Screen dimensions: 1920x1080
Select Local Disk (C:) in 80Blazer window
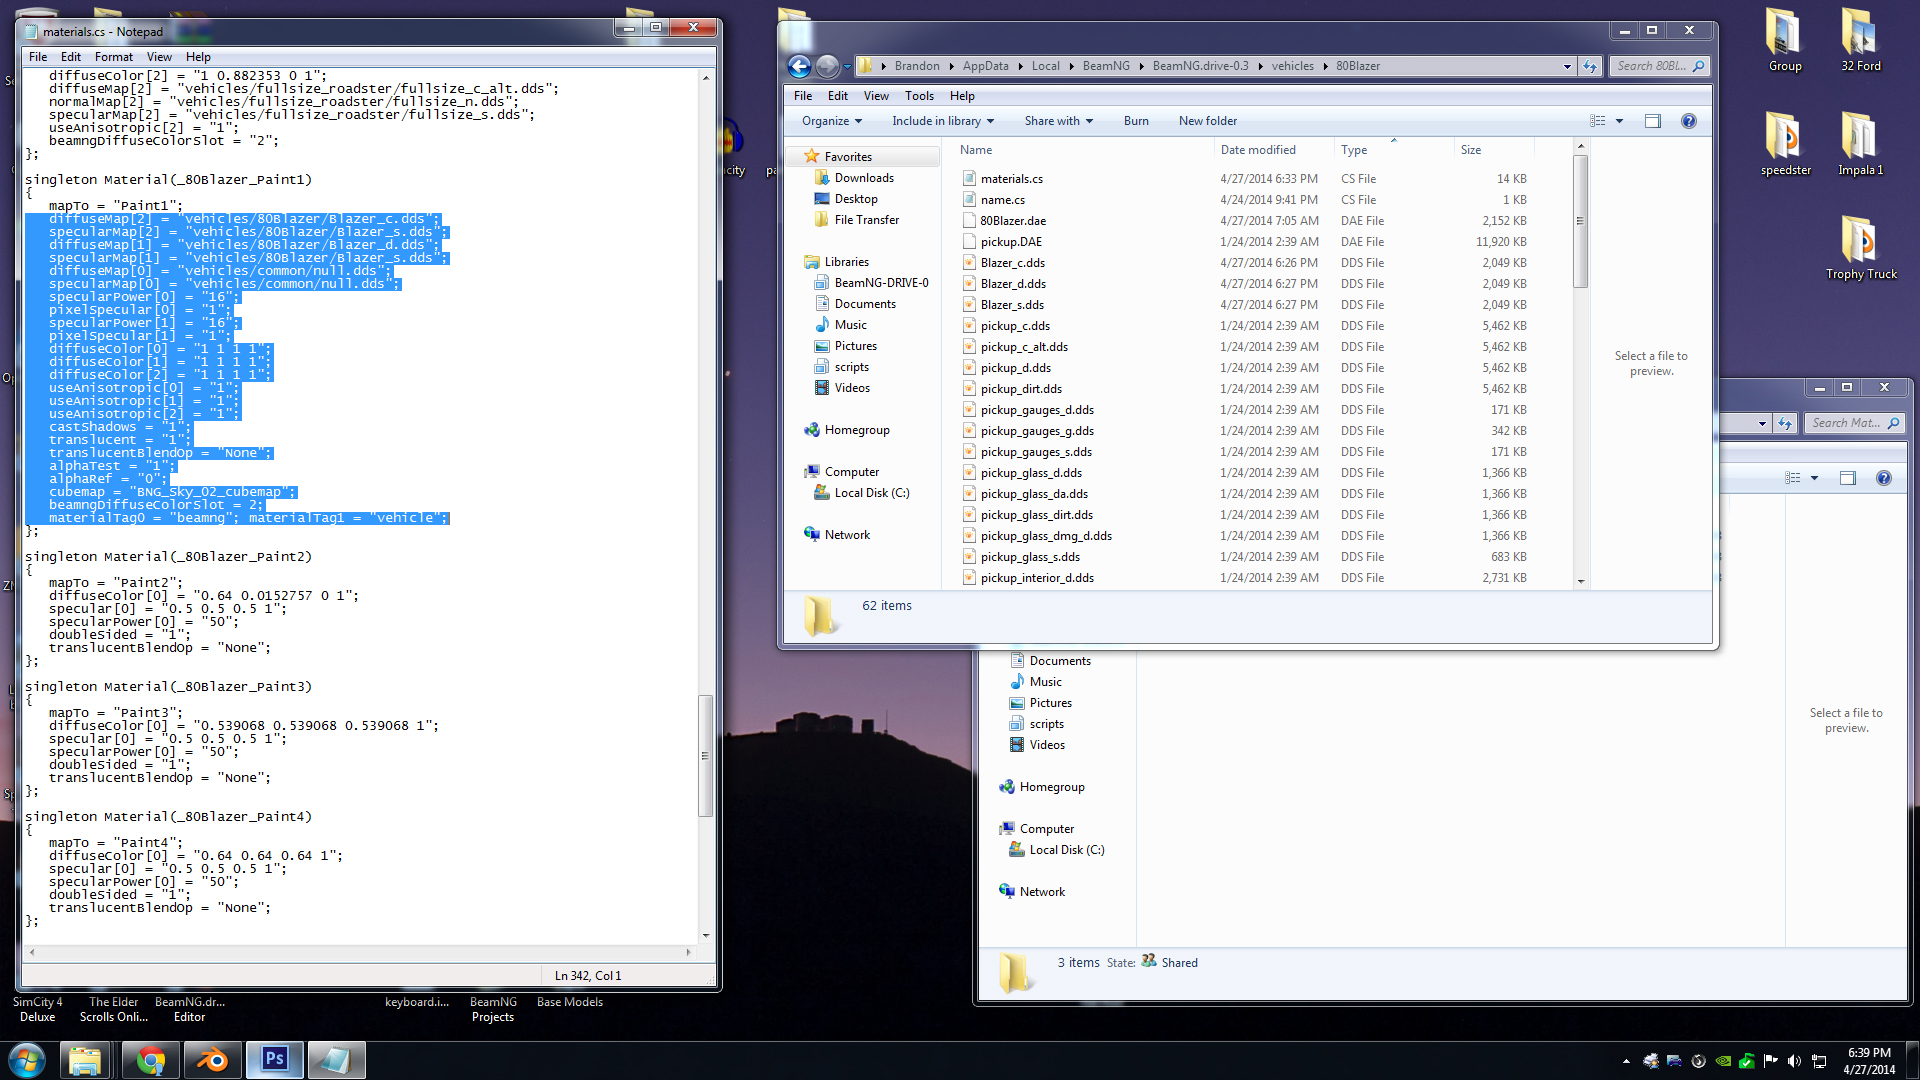[x=872, y=493]
